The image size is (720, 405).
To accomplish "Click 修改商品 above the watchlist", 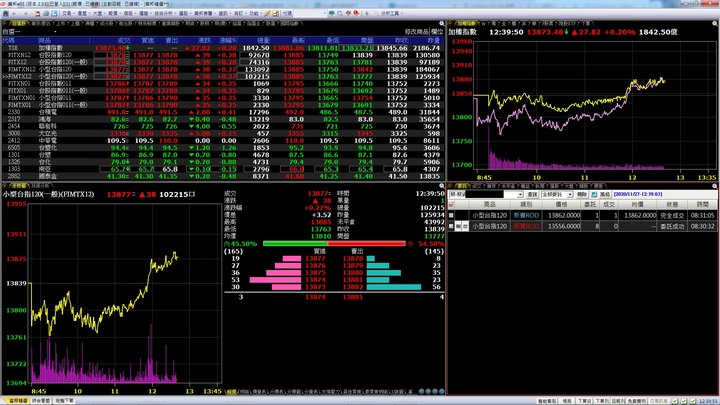I will [416, 32].
